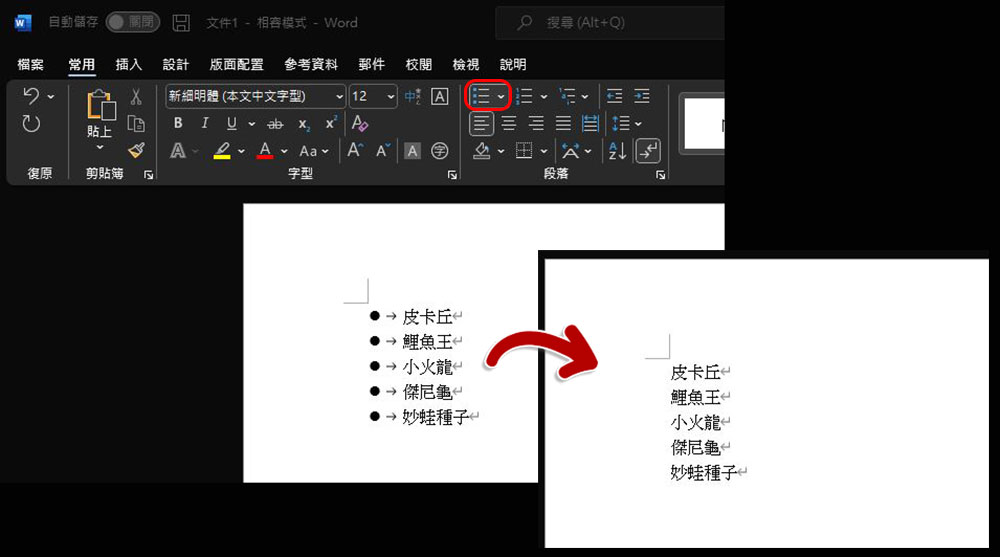Image resolution: width=1000 pixels, height=557 pixels.
Task: Apply strikethrough formatting
Action: pyautogui.click(x=275, y=124)
